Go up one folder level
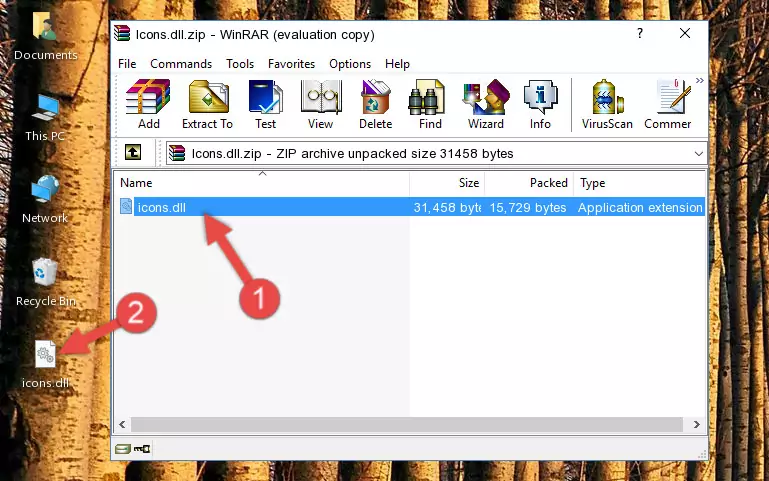The width and height of the screenshot is (769, 481). coord(133,152)
